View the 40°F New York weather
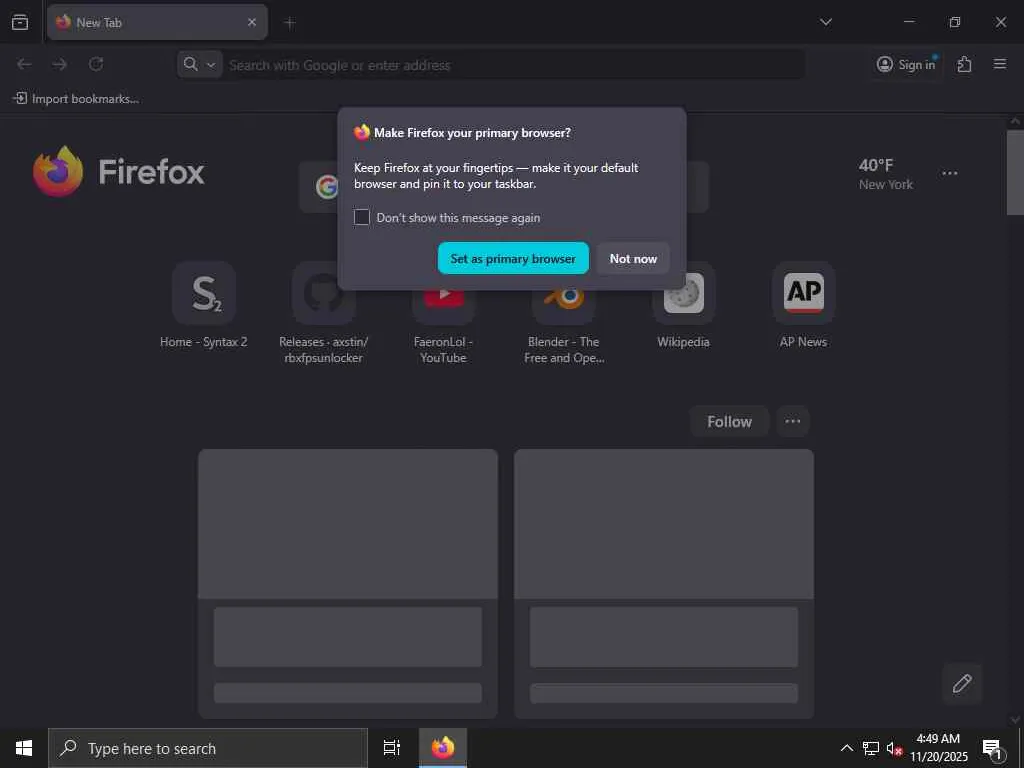Viewport: 1024px width, 768px height. pos(886,174)
